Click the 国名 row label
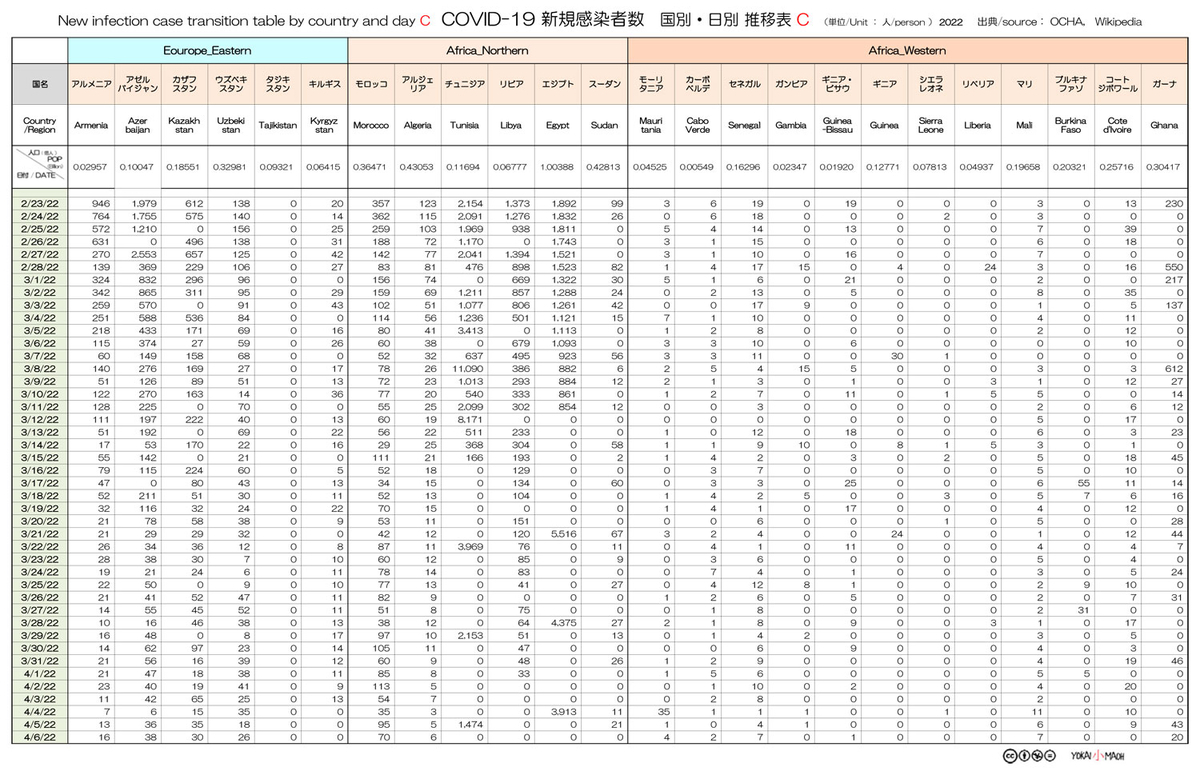Viewport: 1200px width, 771px height. tap(39, 85)
